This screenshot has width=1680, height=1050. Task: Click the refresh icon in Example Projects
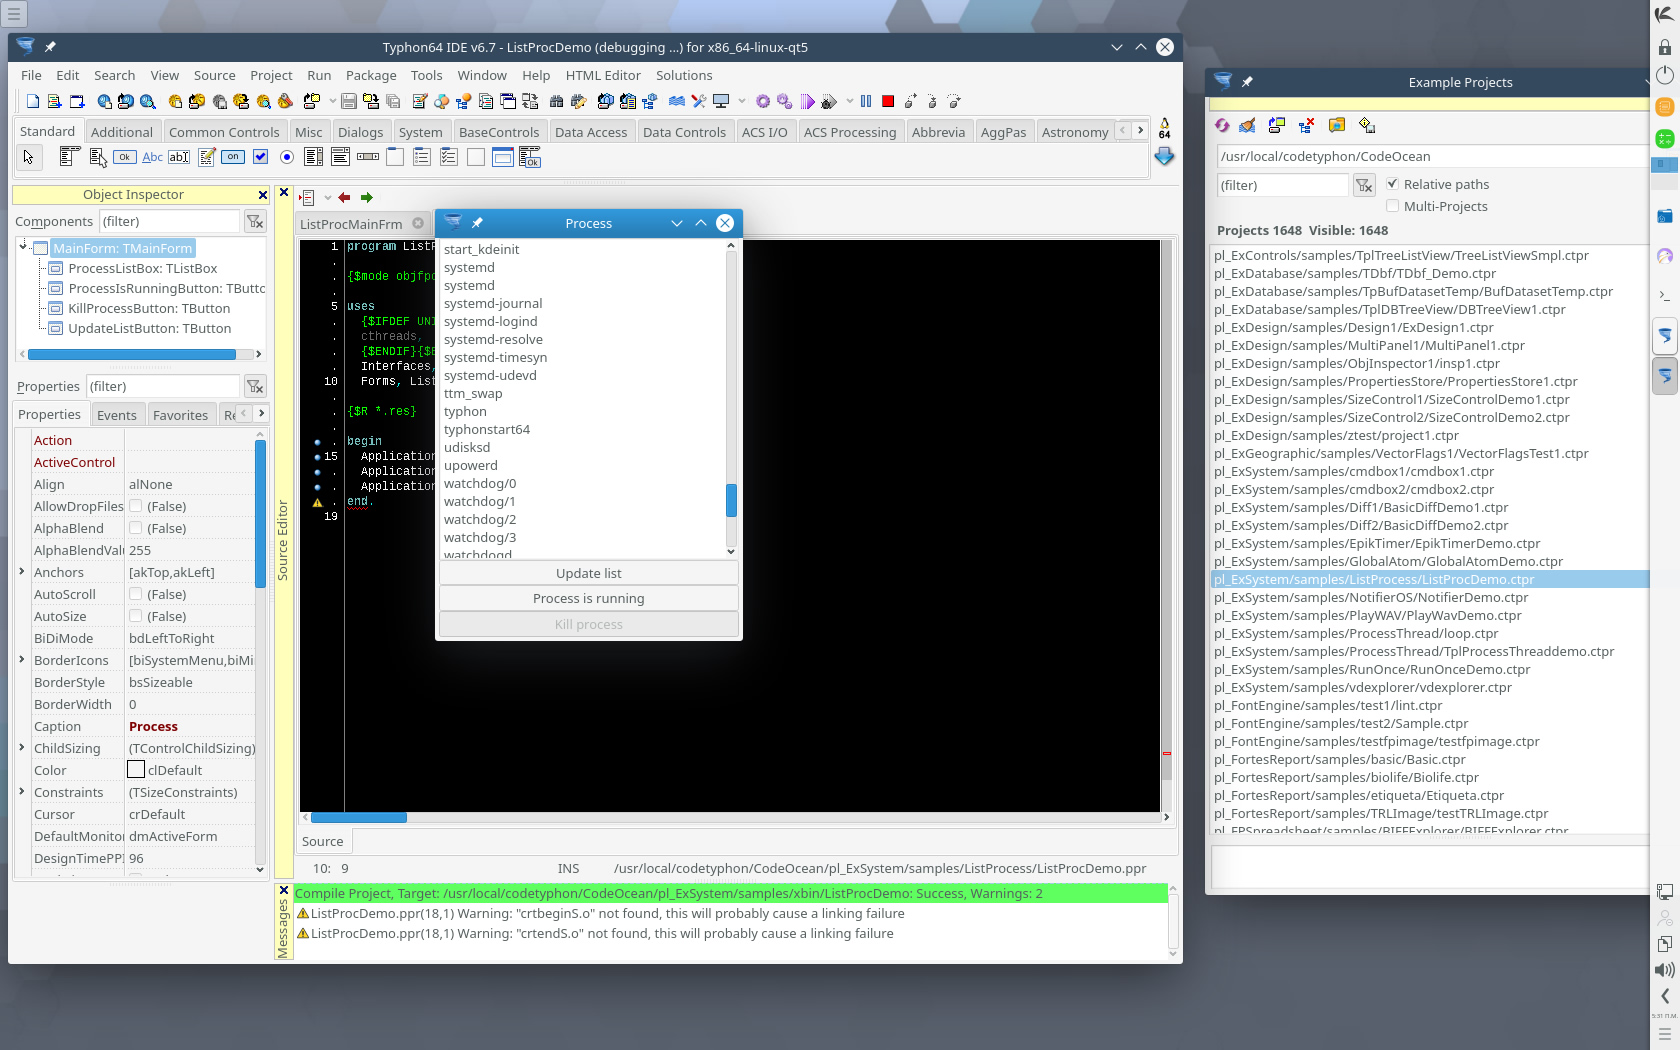point(1222,125)
